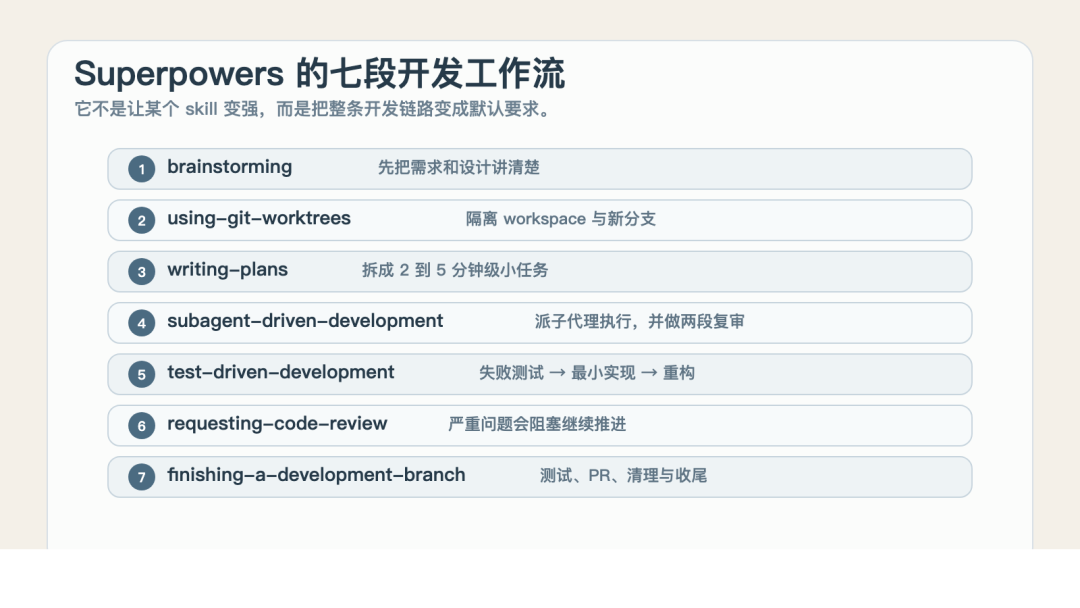
Task: Click the number 7 badge beside finishing-a-development-branch
Action: [141, 476]
